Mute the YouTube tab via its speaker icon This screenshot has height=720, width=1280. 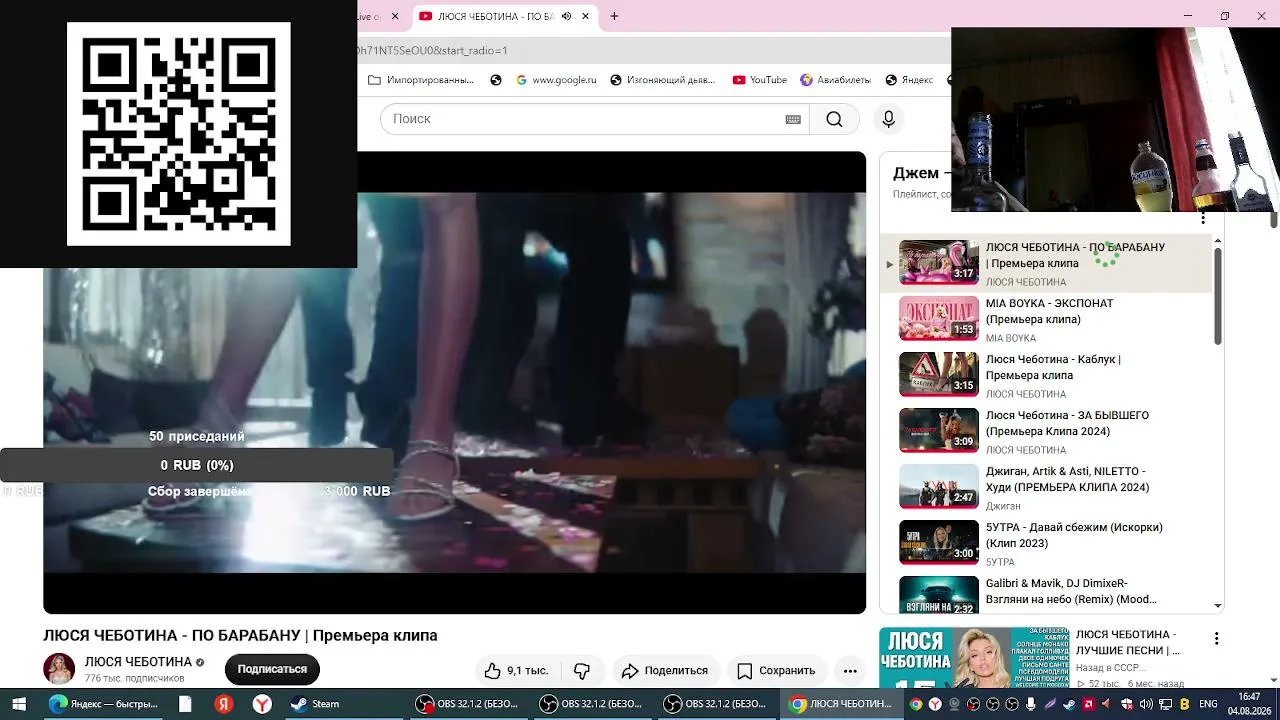point(566,16)
